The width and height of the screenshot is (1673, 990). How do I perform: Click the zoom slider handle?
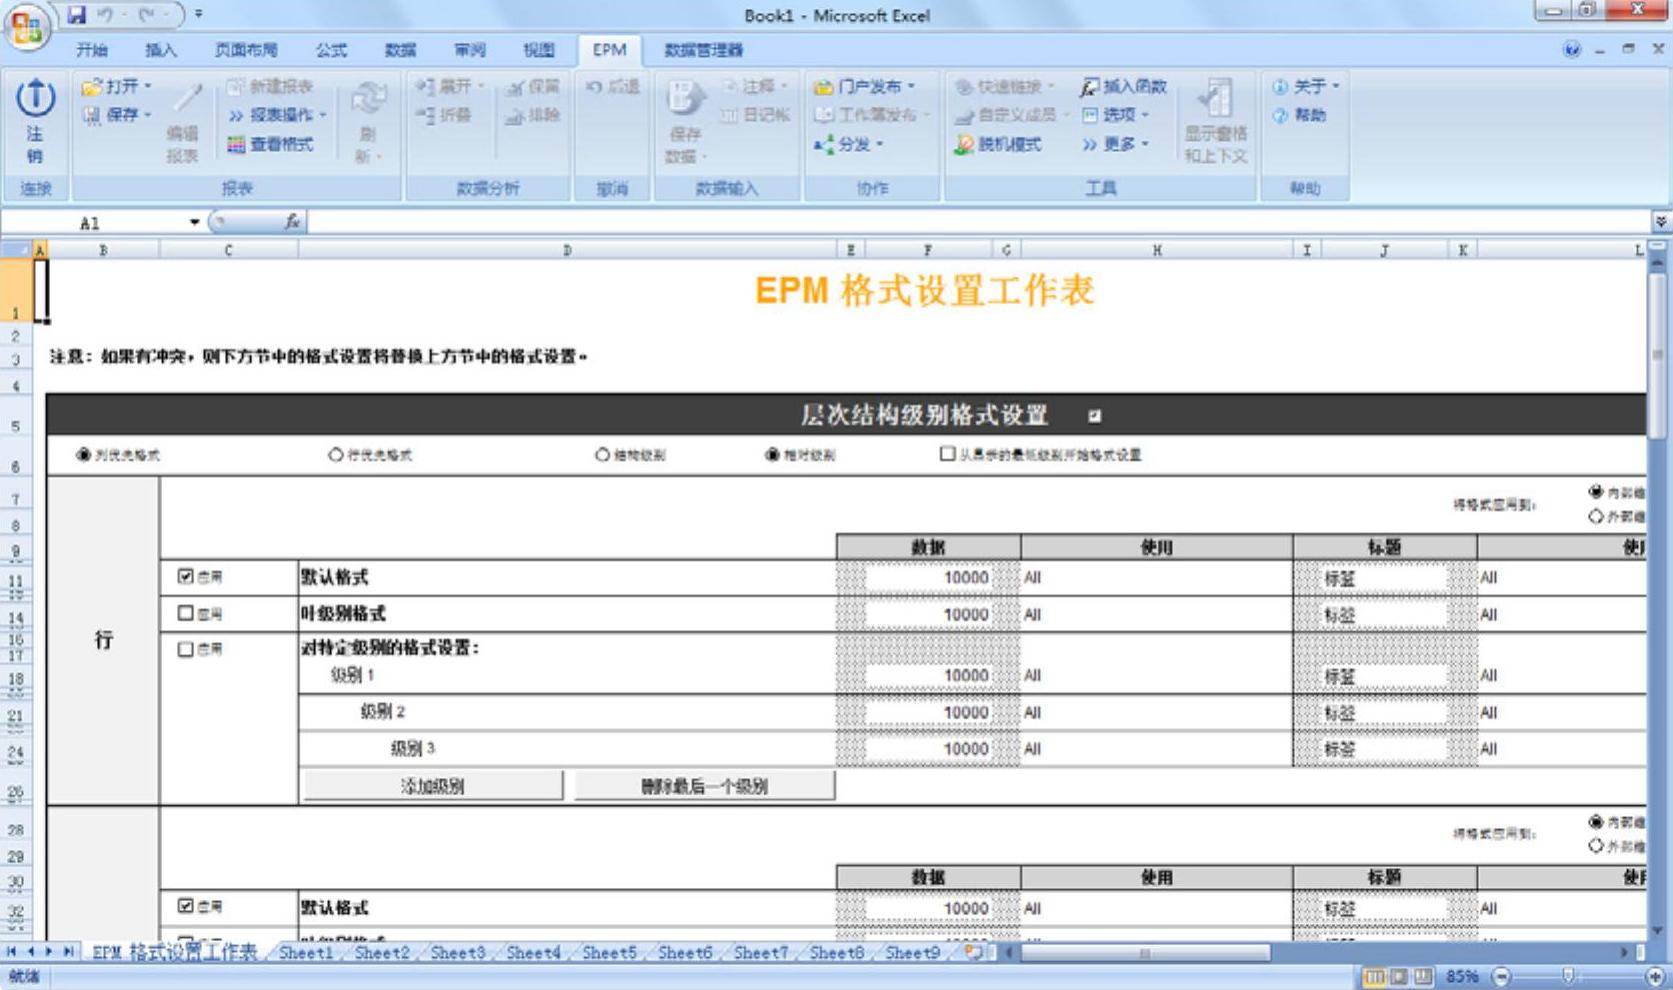(1568, 976)
